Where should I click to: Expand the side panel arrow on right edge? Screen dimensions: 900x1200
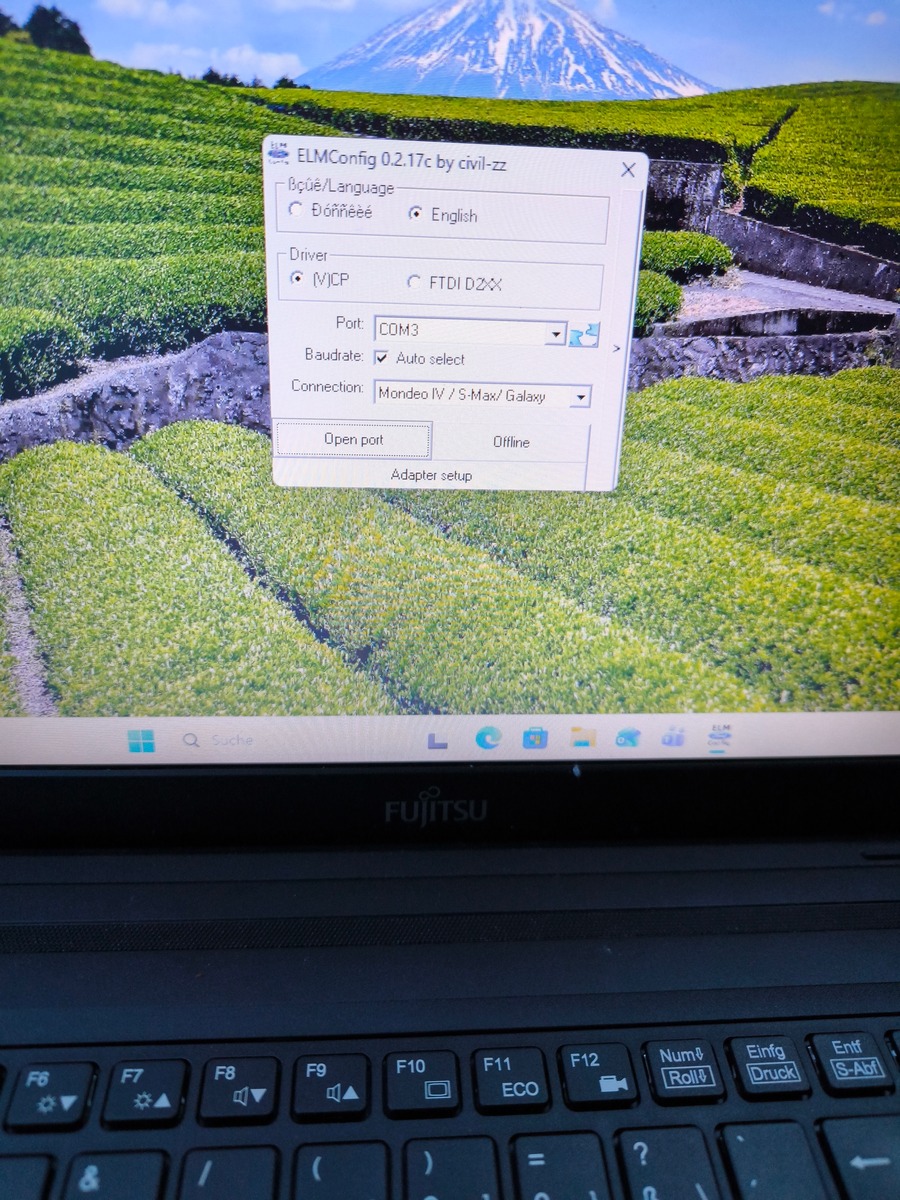pos(616,348)
